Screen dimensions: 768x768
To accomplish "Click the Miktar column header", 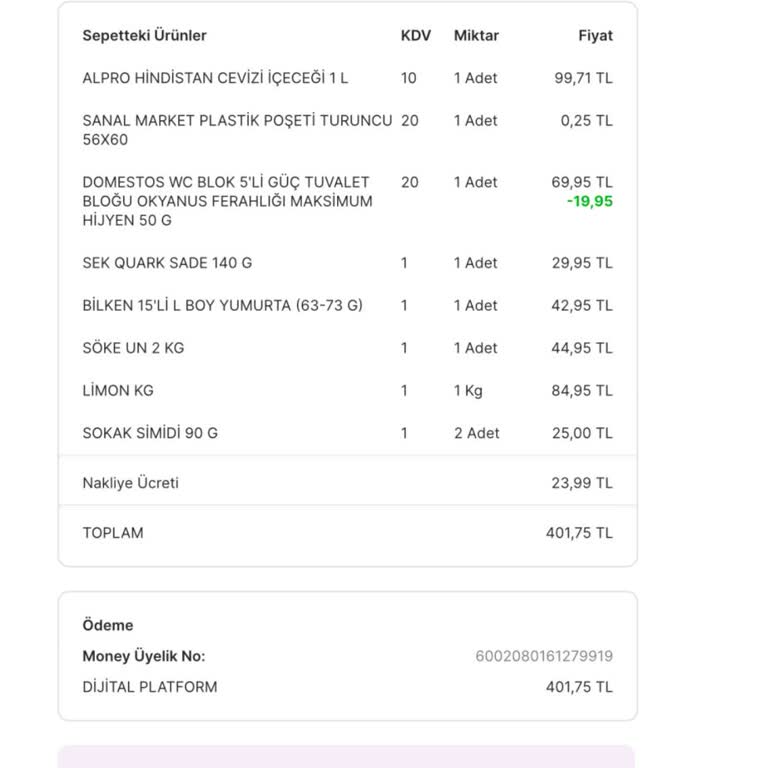I will pyautogui.click(x=476, y=36).
